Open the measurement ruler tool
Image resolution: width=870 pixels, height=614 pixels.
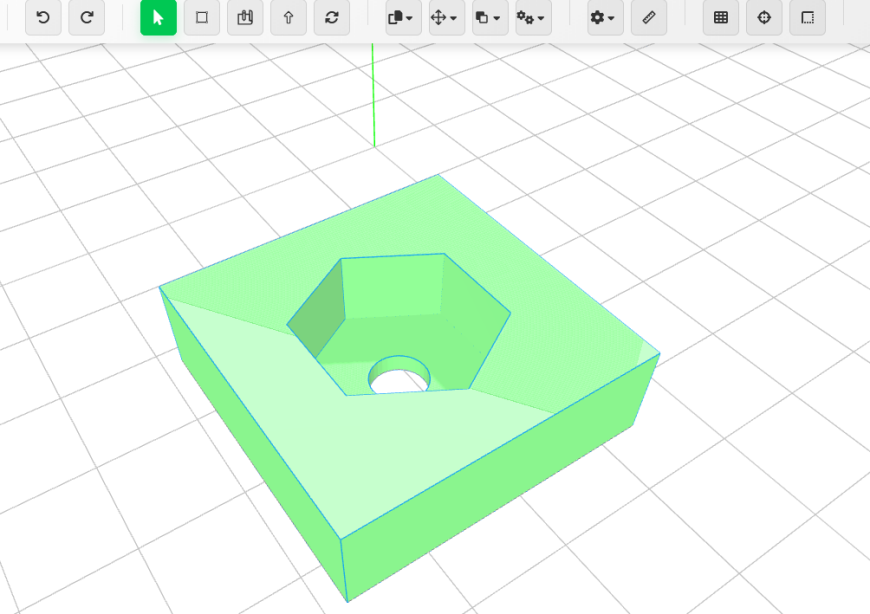pos(648,18)
